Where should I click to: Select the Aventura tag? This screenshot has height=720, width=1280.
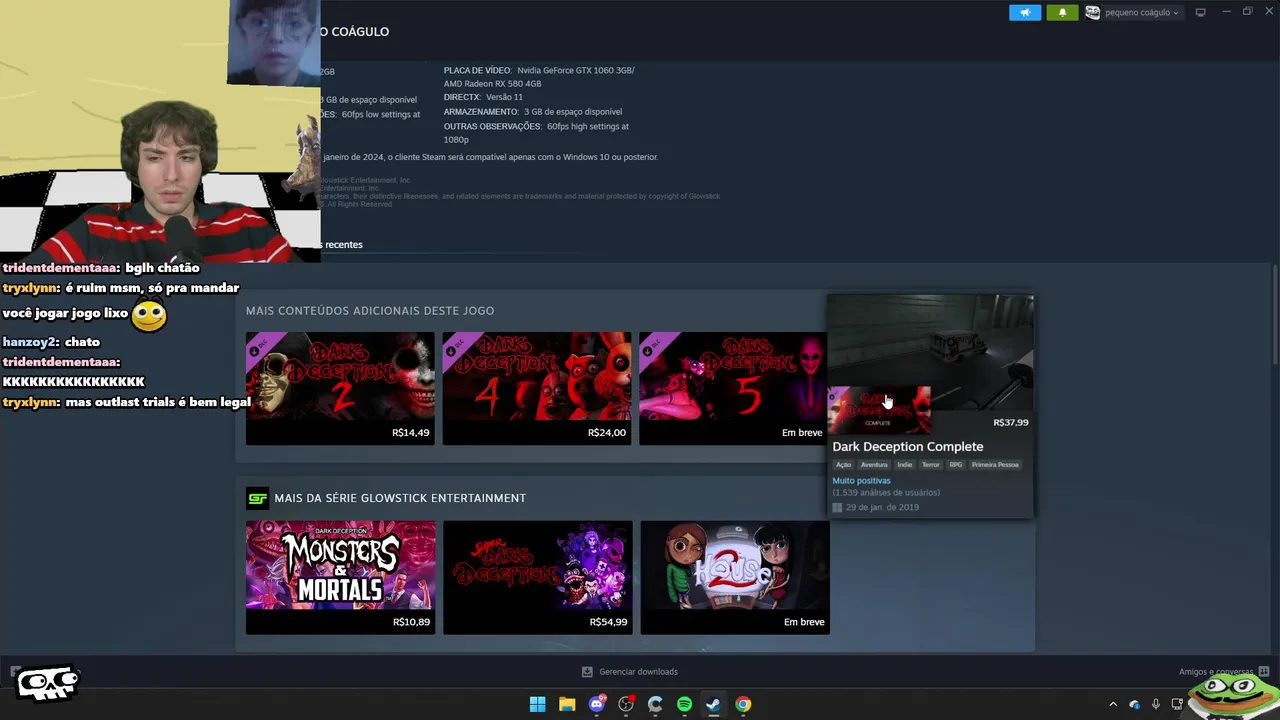[874, 465]
